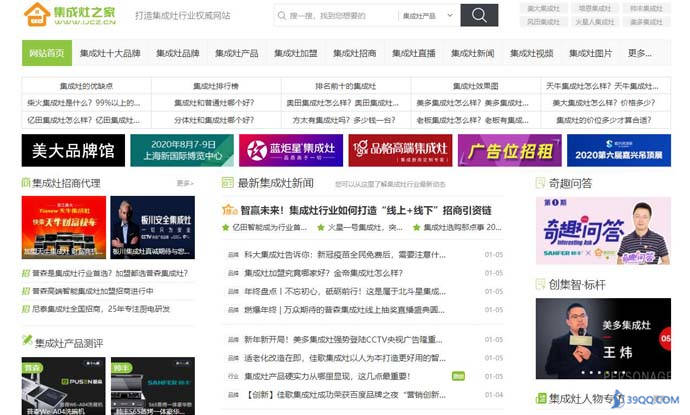
Task: Click the 集成灶产品测评 pencil icon
Action: 27,340
